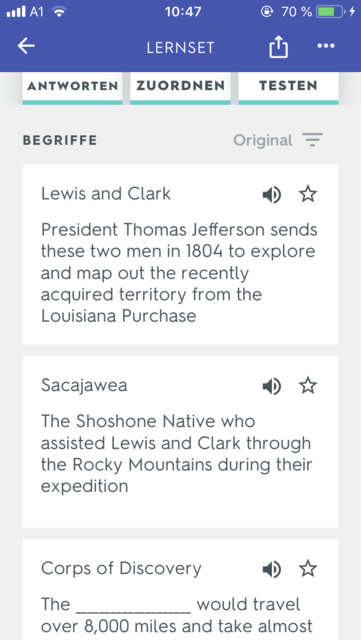This screenshot has width=361, height=640.
Task: Star the Corps of Discovery term
Action: pos(308,568)
